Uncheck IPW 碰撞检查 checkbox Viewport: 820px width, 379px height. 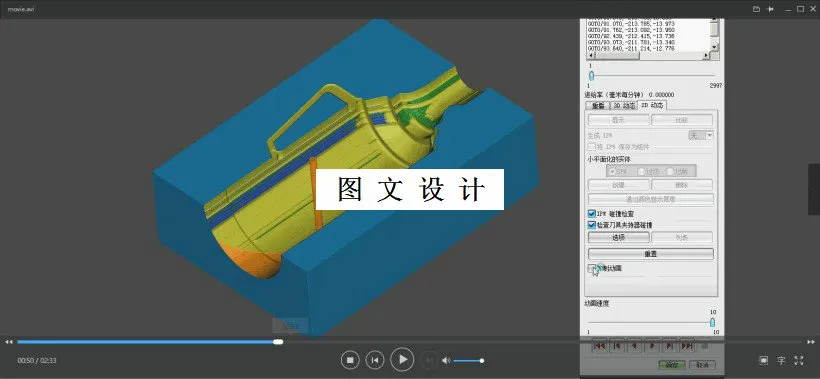[x=591, y=214]
